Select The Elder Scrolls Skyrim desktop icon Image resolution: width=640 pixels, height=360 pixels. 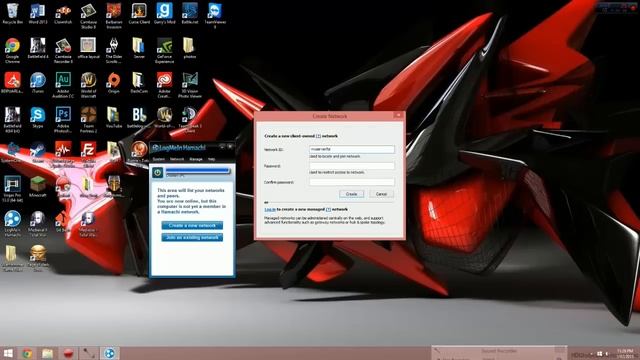tap(113, 50)
